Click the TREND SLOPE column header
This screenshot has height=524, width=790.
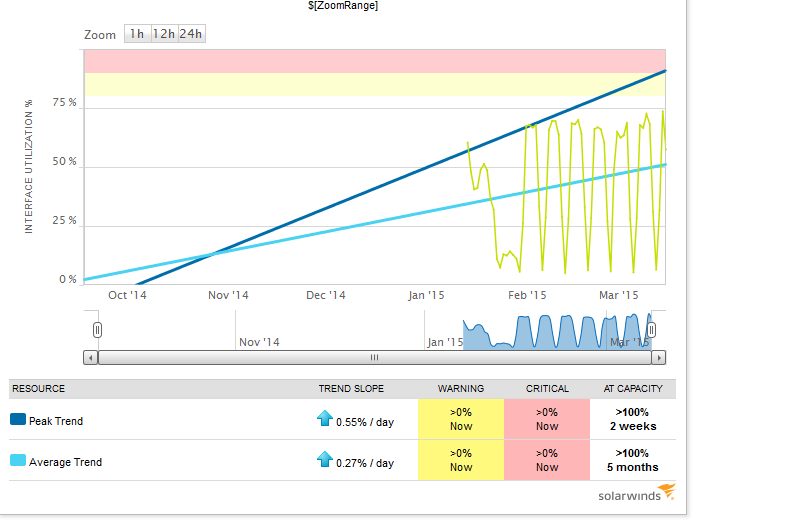(351, 388)
